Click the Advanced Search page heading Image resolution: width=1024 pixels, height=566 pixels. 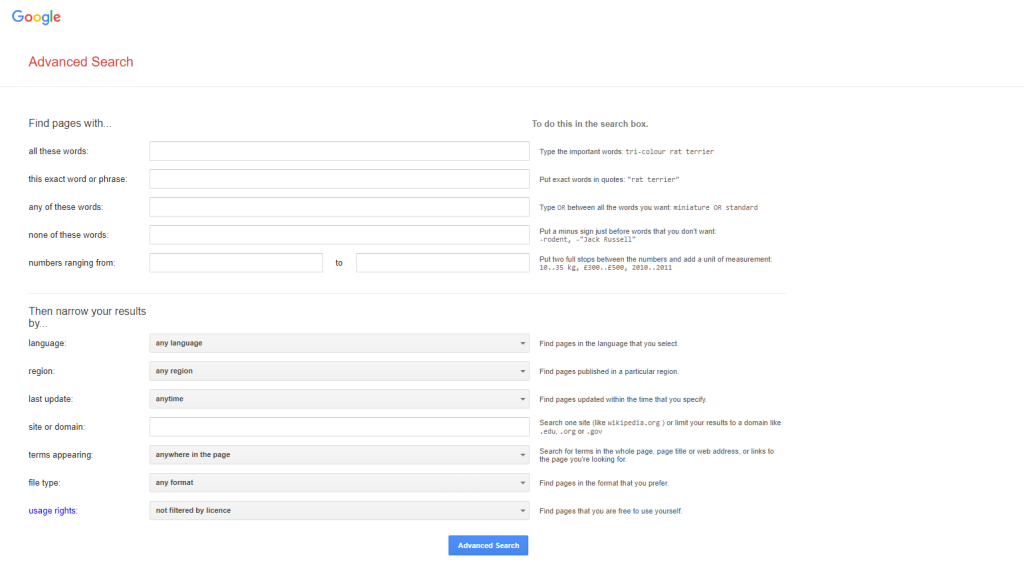pyautogui.click(x=80, y=62)
